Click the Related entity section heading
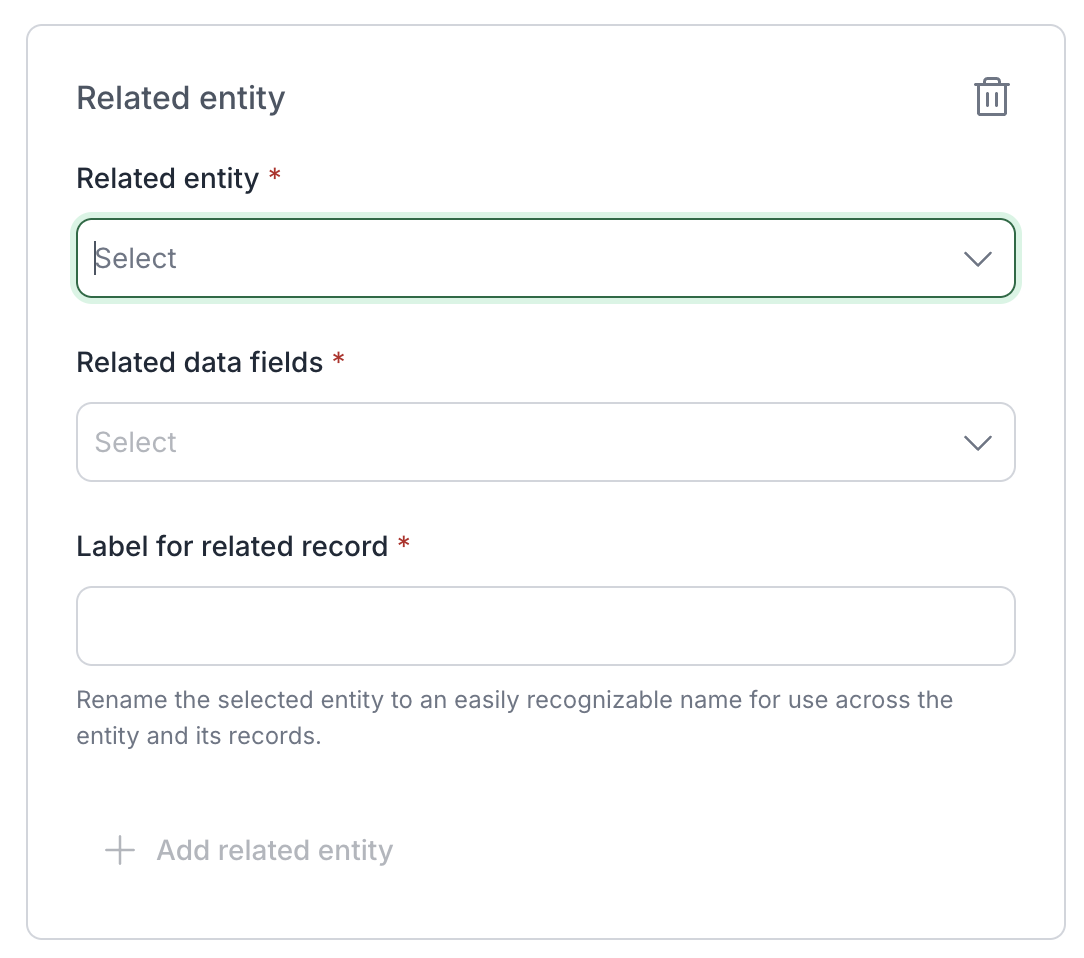1084x958 pixels. [181, 98]
